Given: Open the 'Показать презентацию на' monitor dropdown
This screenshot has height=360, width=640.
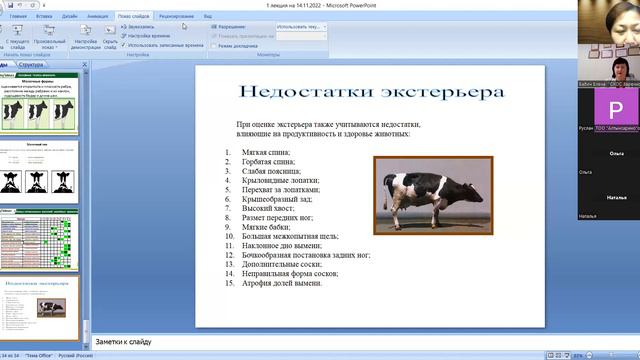Looking at the screenshot, I should tap(301, 36).
